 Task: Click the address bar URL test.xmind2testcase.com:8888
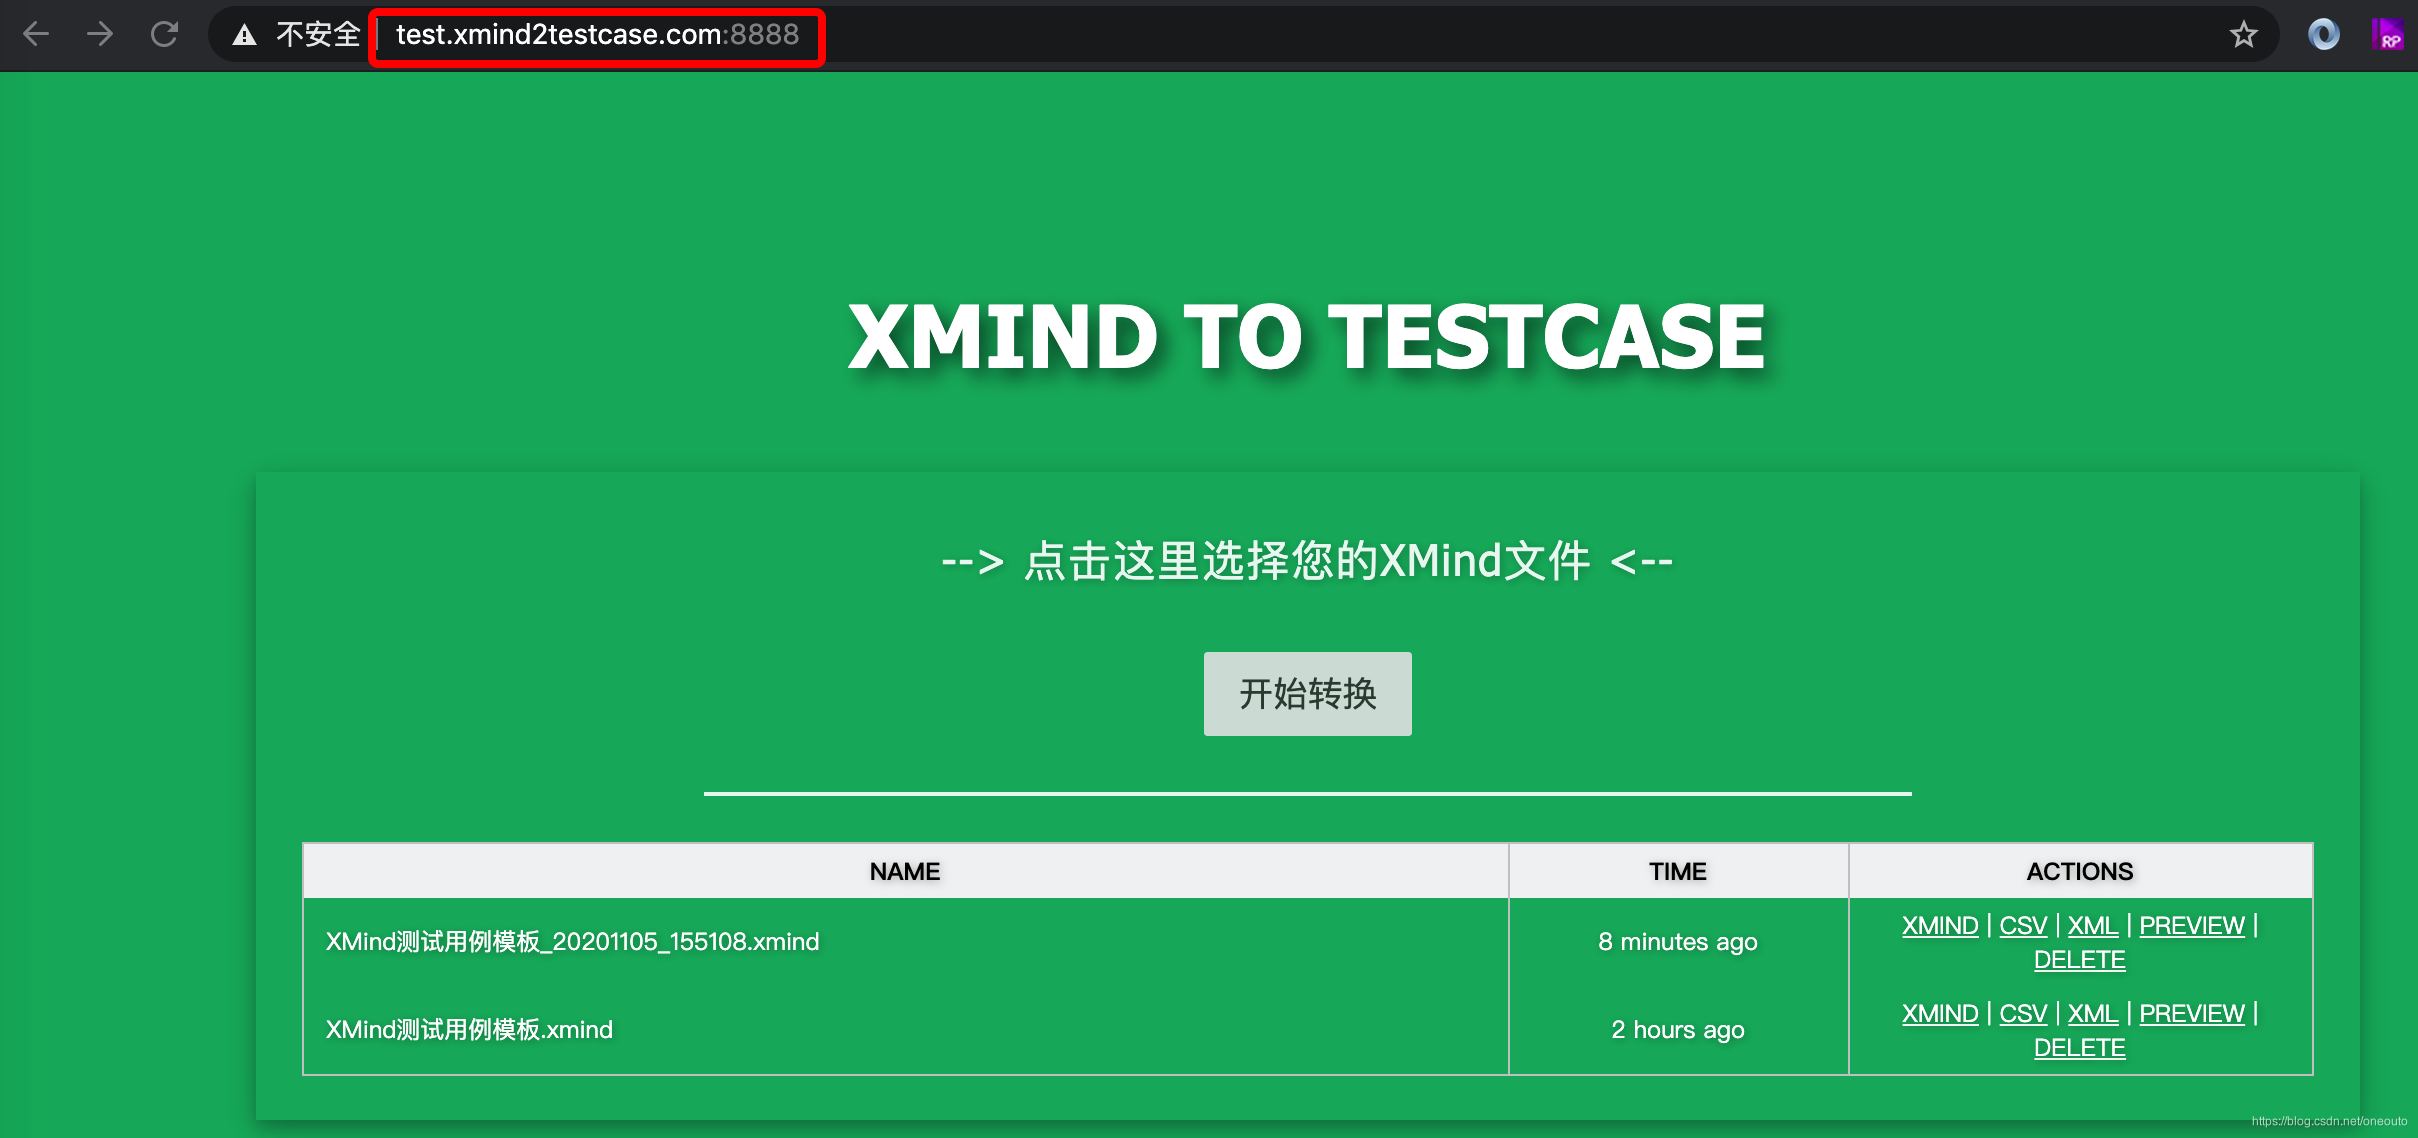pyautogui.click(x=597, y=35)
